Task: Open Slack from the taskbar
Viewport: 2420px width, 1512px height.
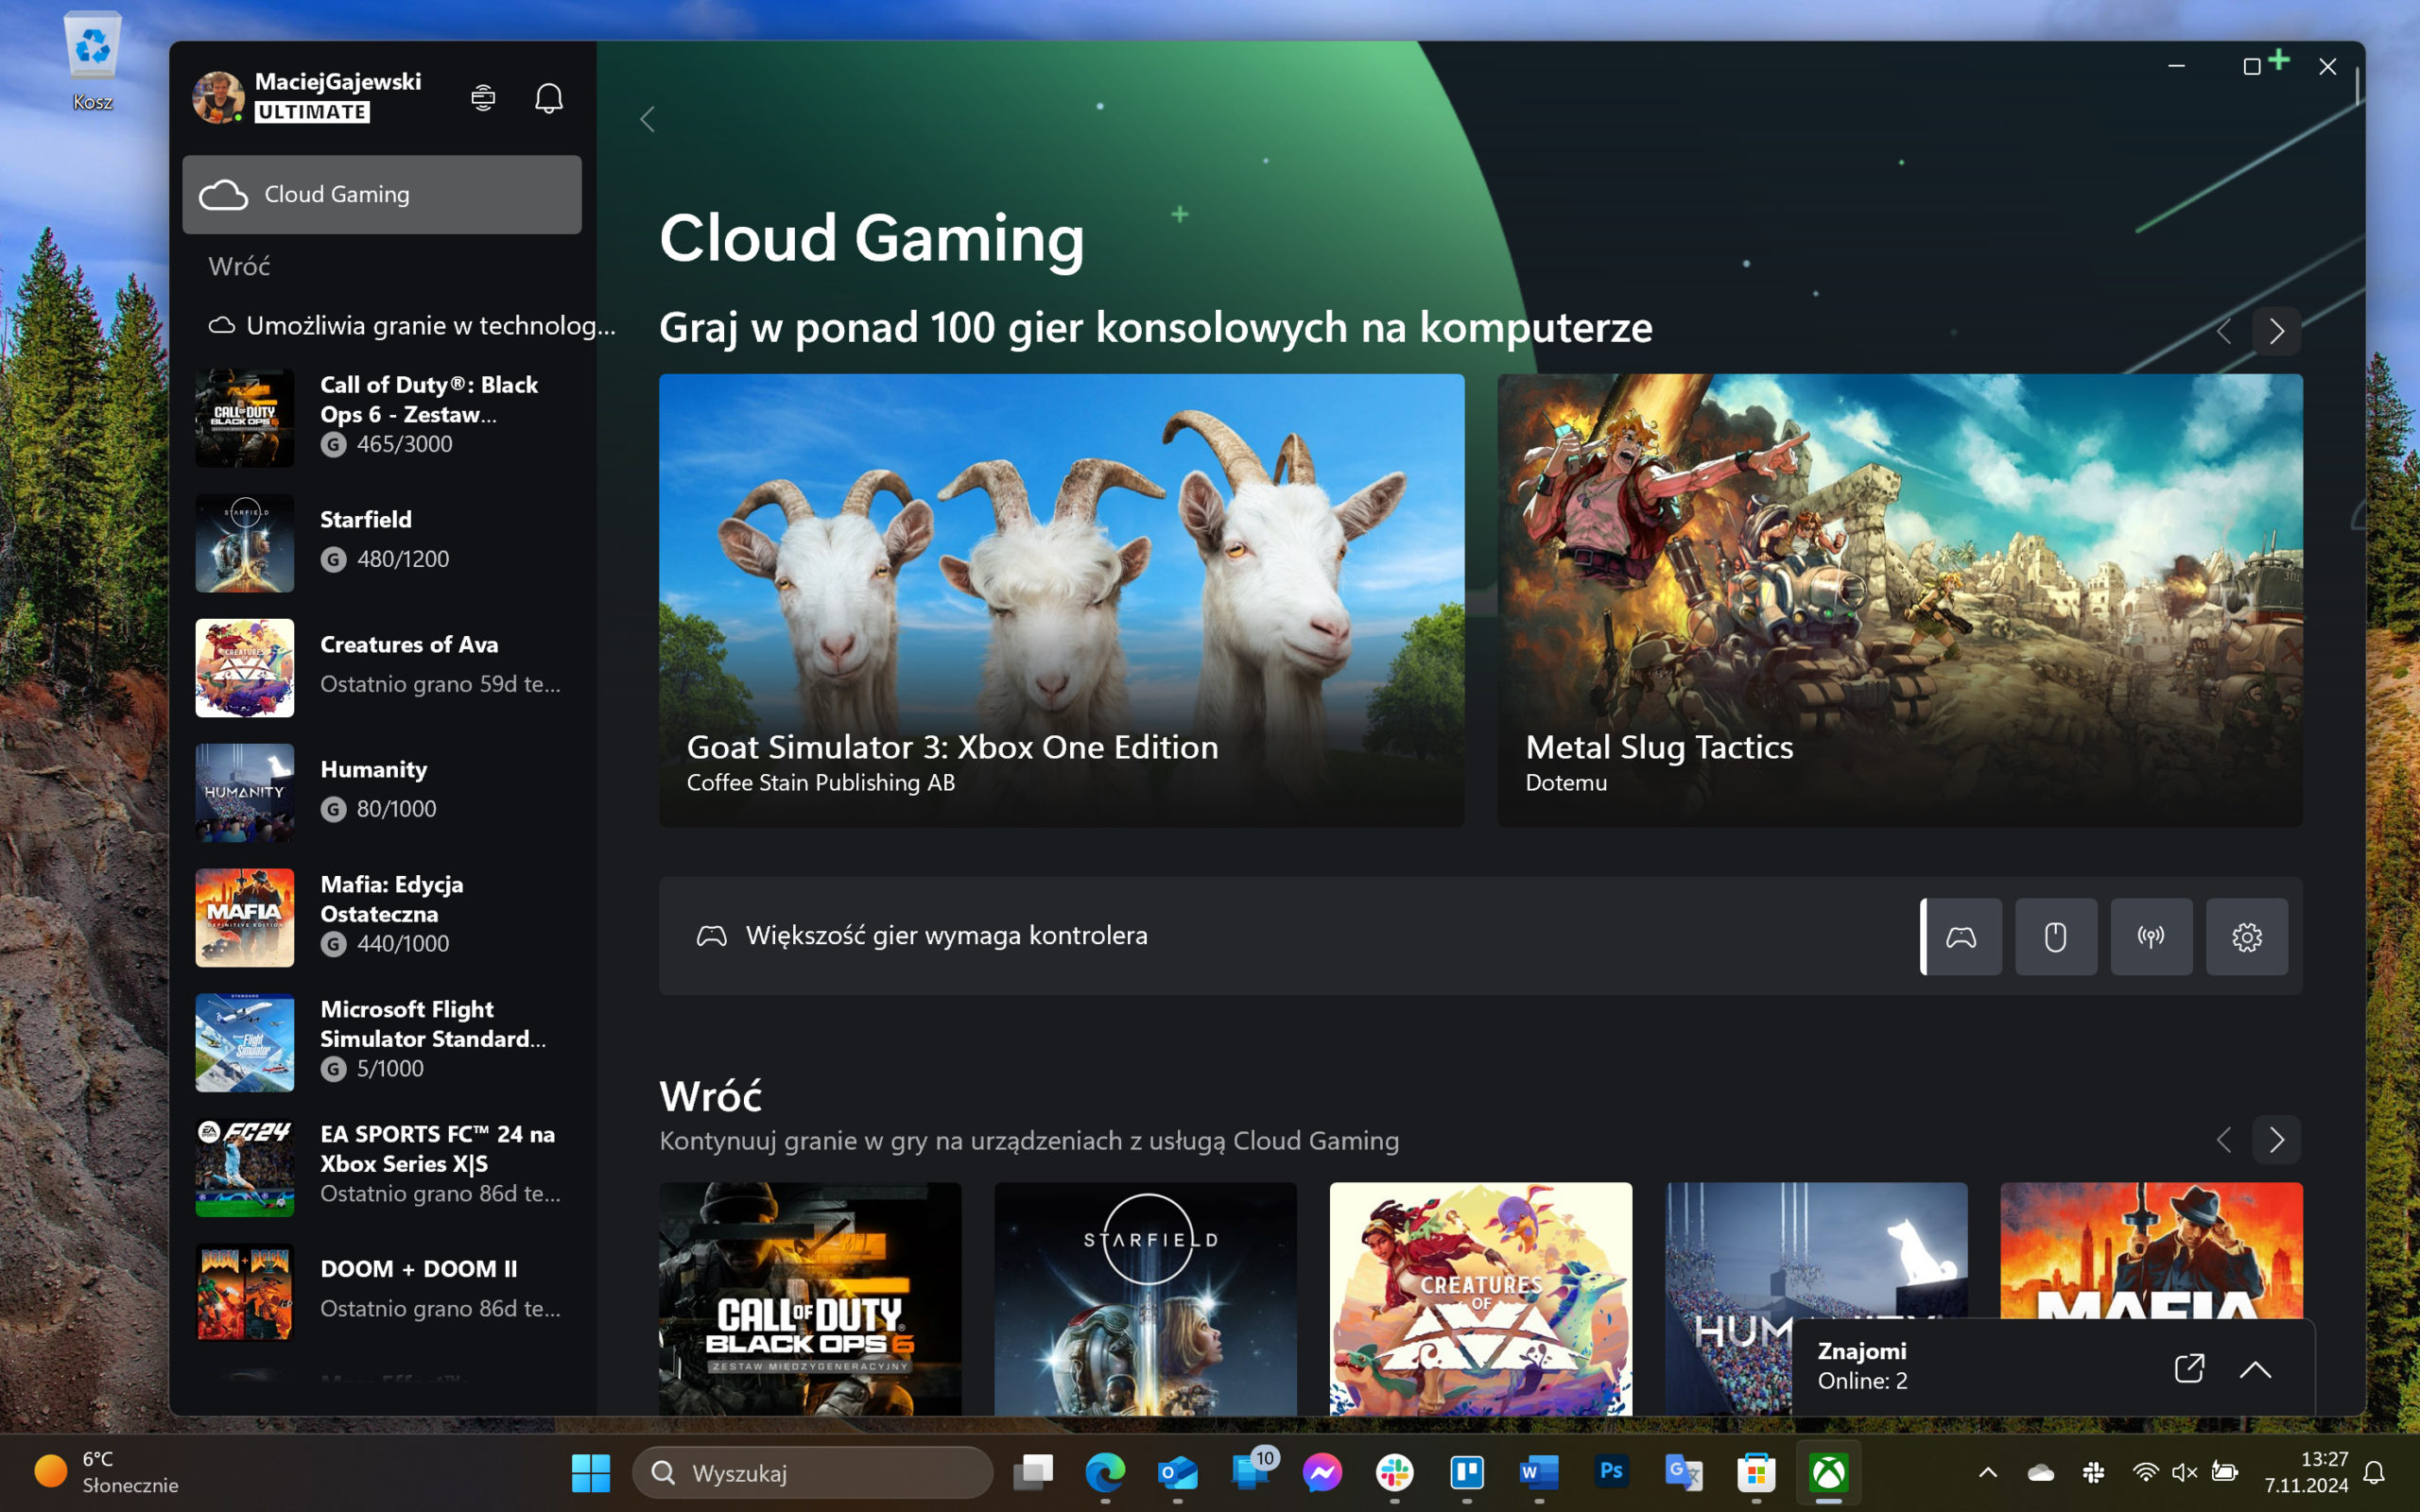Action: coord(1394,1472)
